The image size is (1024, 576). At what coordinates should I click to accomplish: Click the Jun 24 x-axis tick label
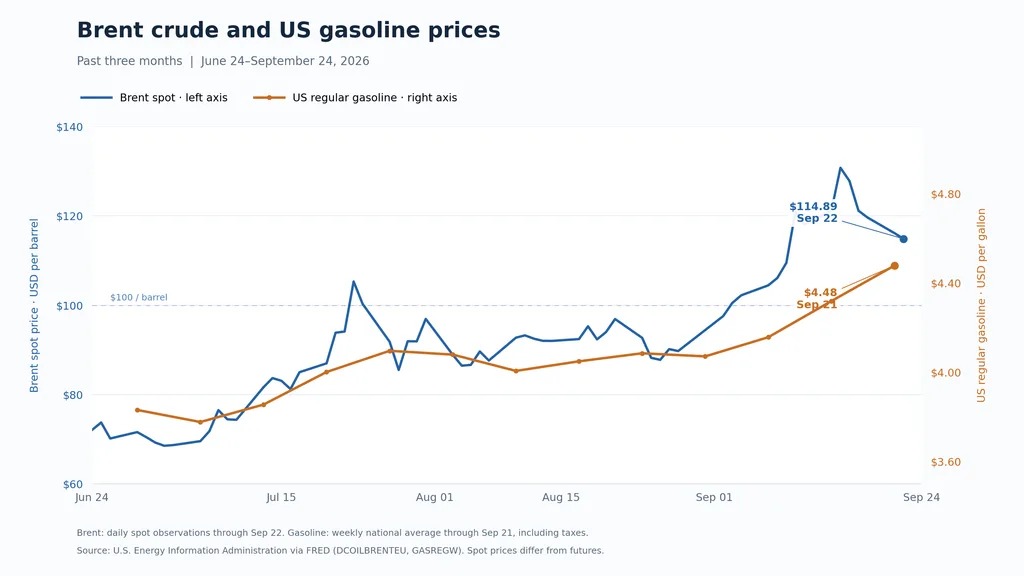[x=91, y=498]
